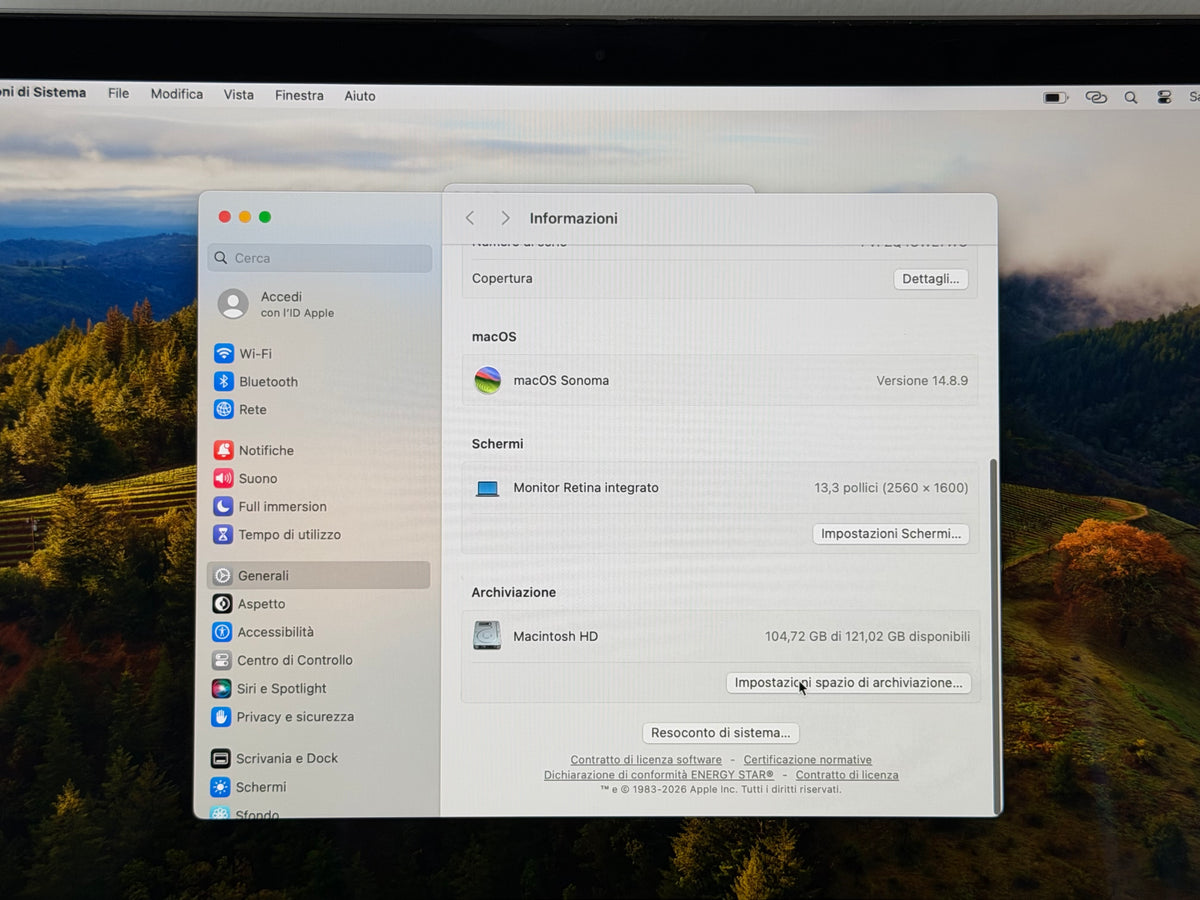Open Wi-Fi settings icon in sidebar

[224, 354]
